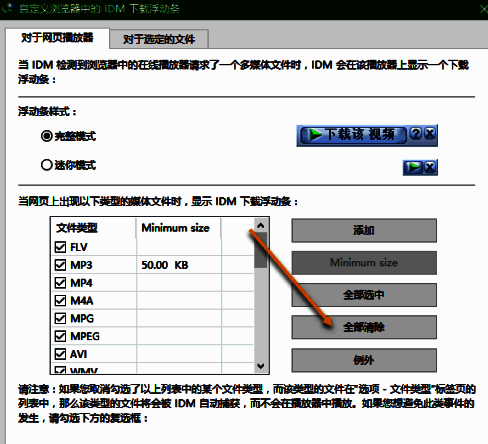Screen dimensions: 488x444
Task: Click the 下载该视频 preview panel button
Action: point(354,135)
